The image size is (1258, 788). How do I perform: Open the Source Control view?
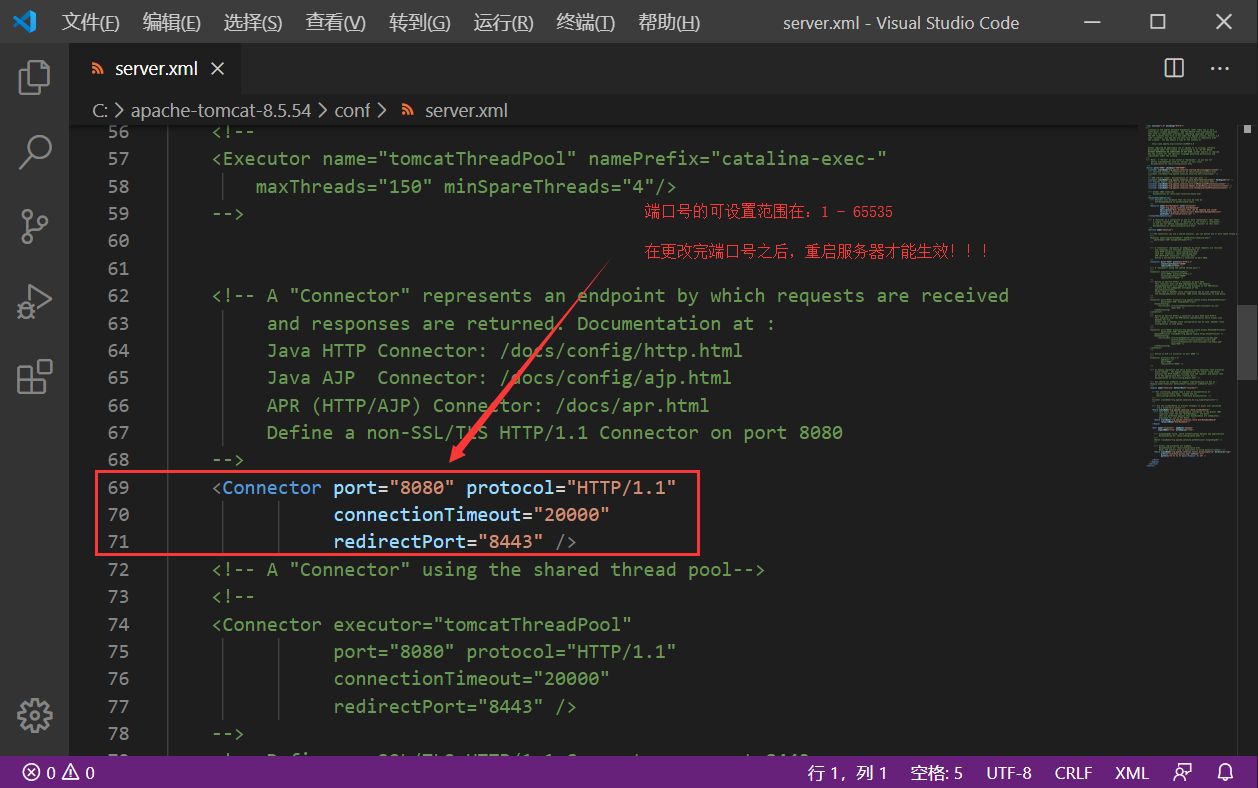click(34, 227)
